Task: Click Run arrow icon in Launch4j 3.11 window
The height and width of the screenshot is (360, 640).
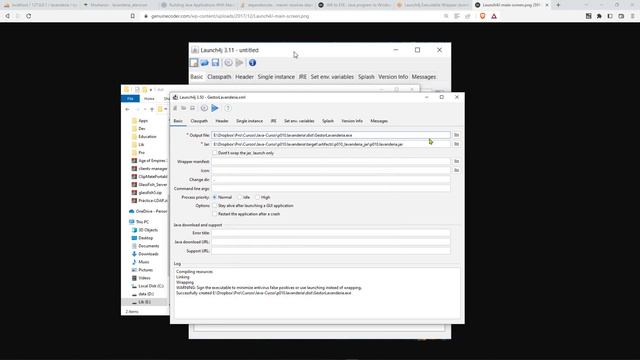Action: [x=240, y=62]
